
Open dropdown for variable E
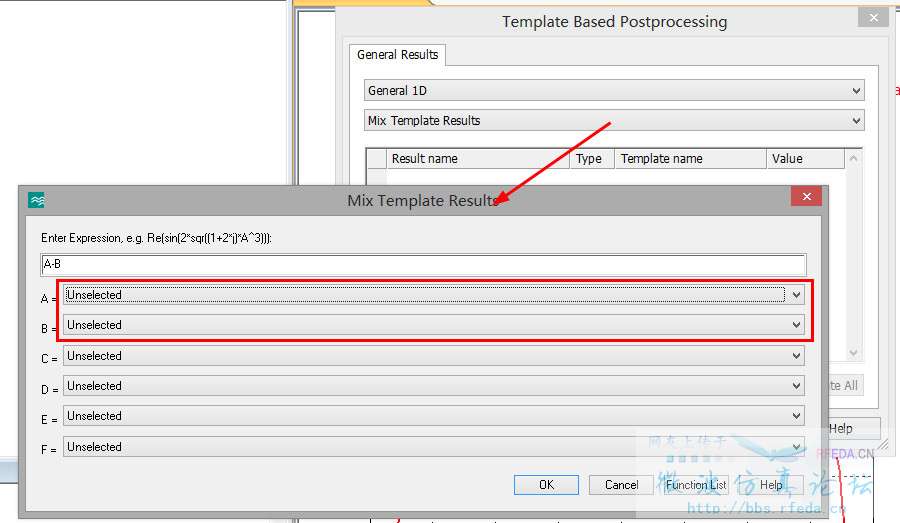434,416
